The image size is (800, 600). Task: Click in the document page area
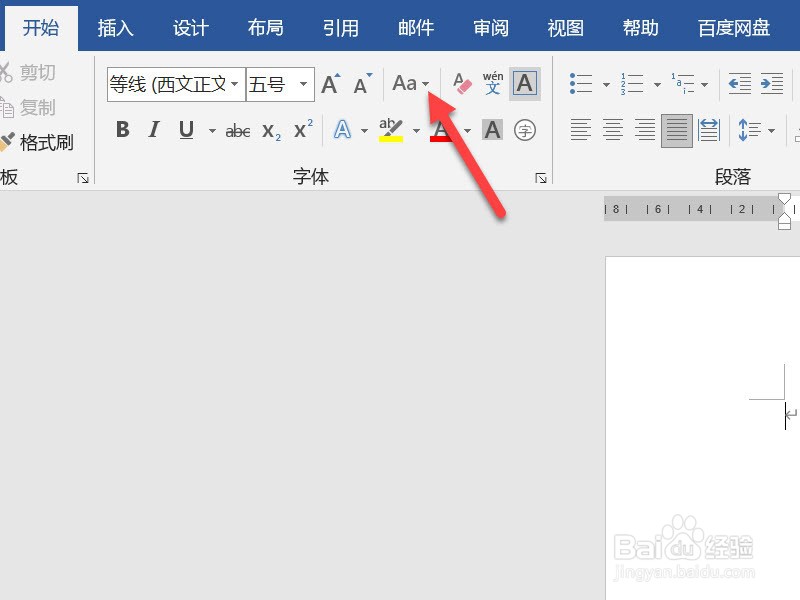coord(703,428)
